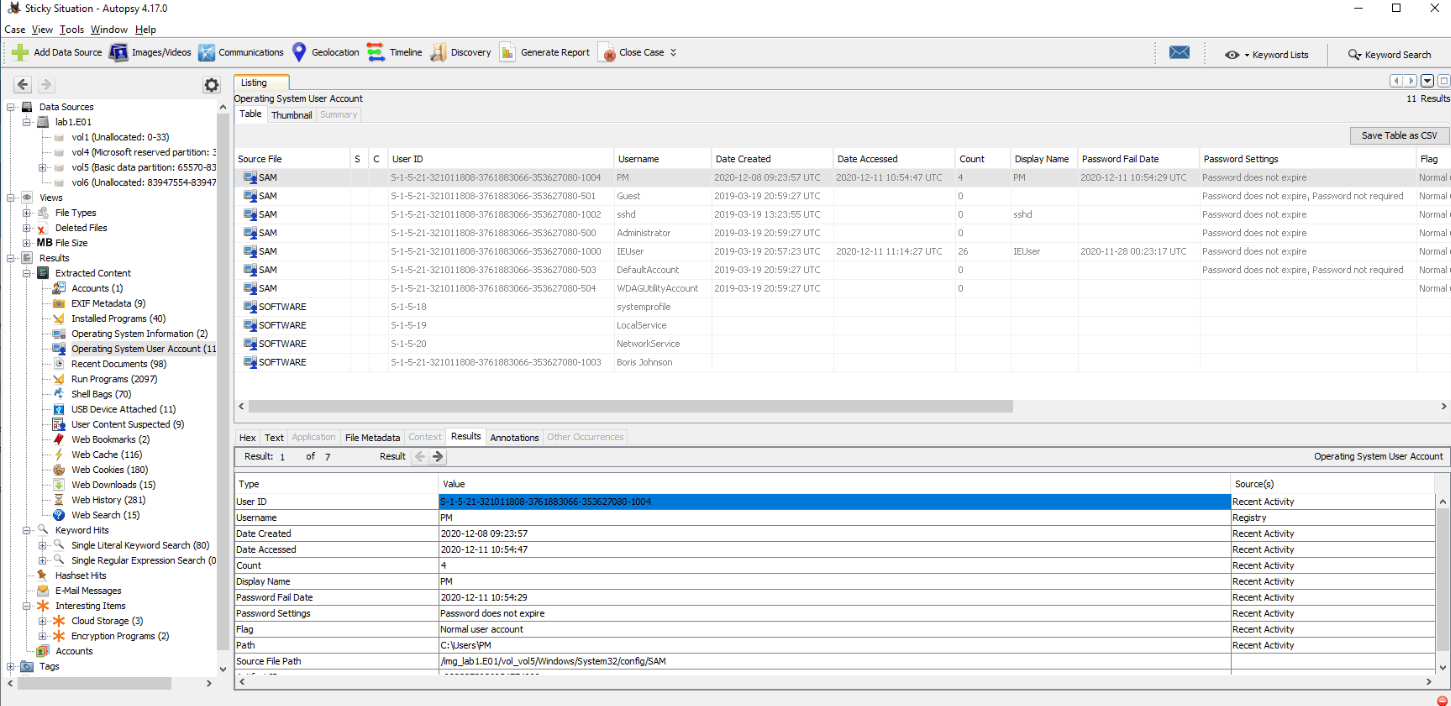Open the Communications visualization tool

tap(241, 52)
